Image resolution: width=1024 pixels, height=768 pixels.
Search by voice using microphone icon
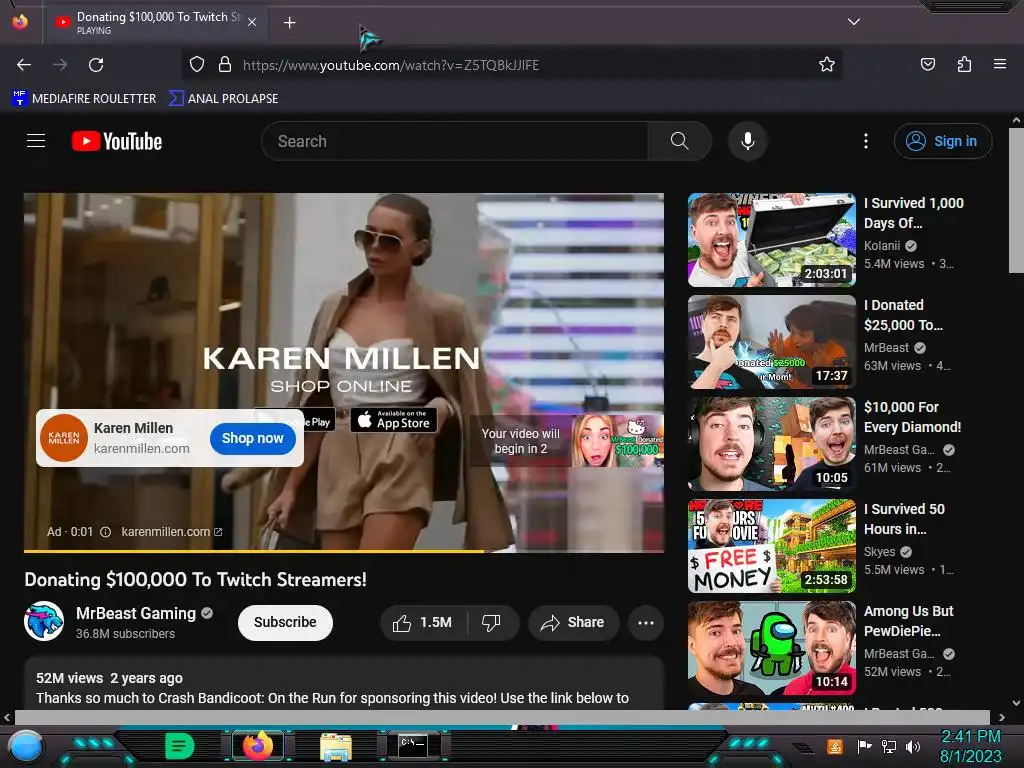[748, 141]
